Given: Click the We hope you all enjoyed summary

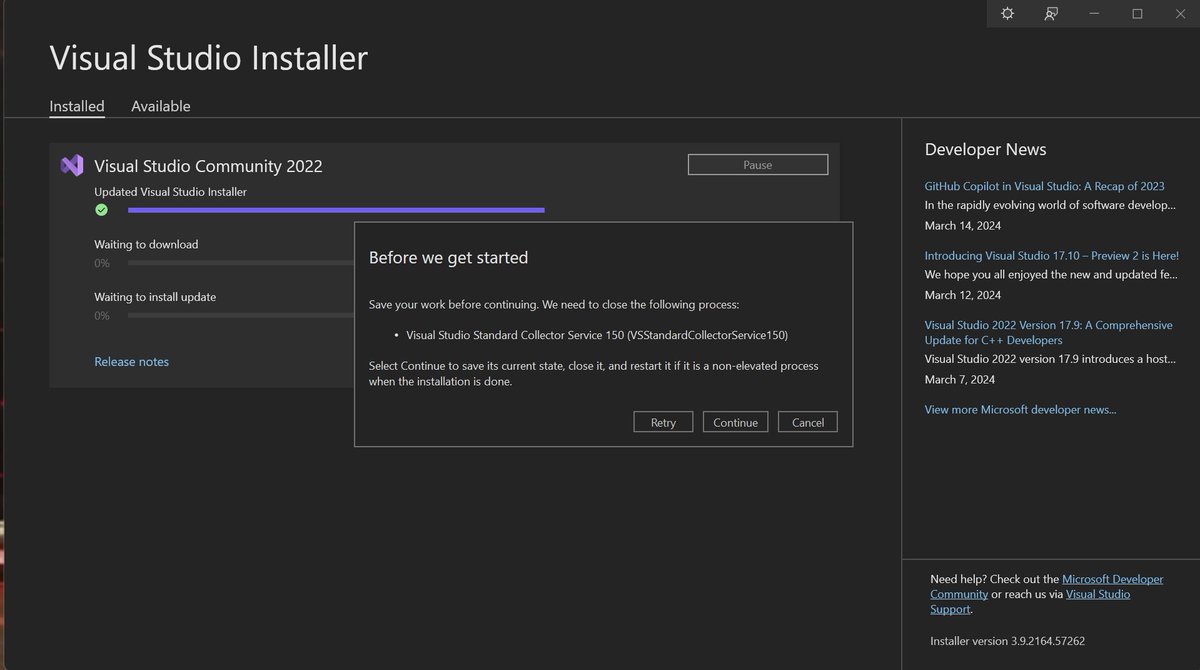Looking at the screenshot, I should (x=1051, y=274).
